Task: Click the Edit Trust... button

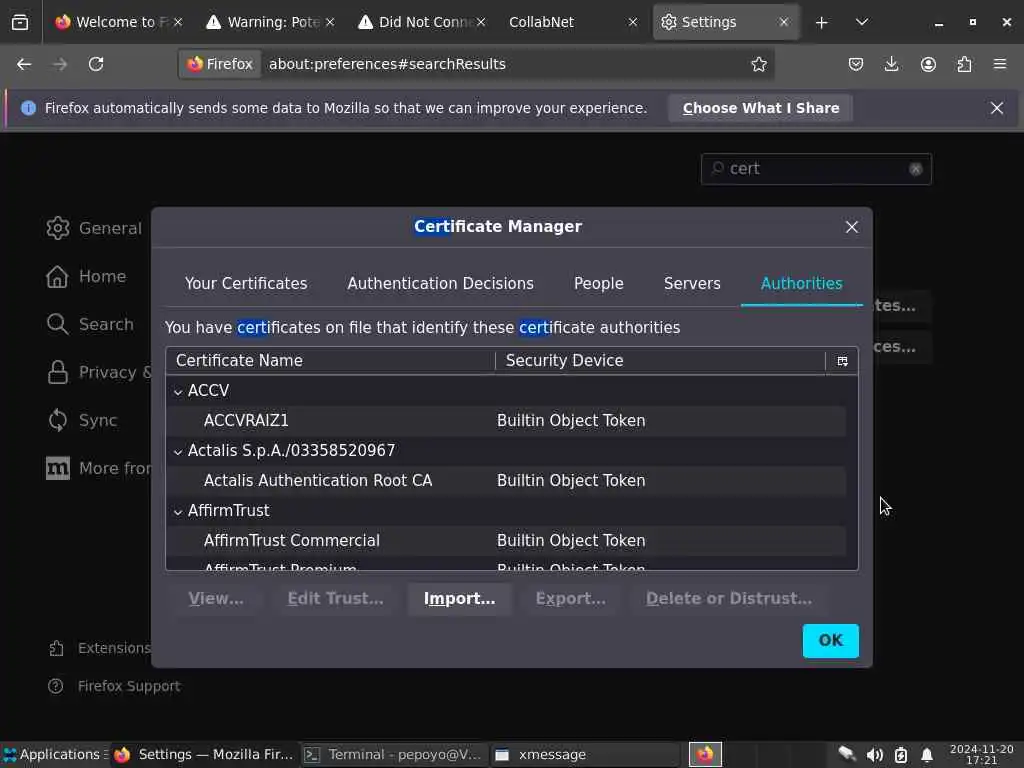Action: point(335,599)
